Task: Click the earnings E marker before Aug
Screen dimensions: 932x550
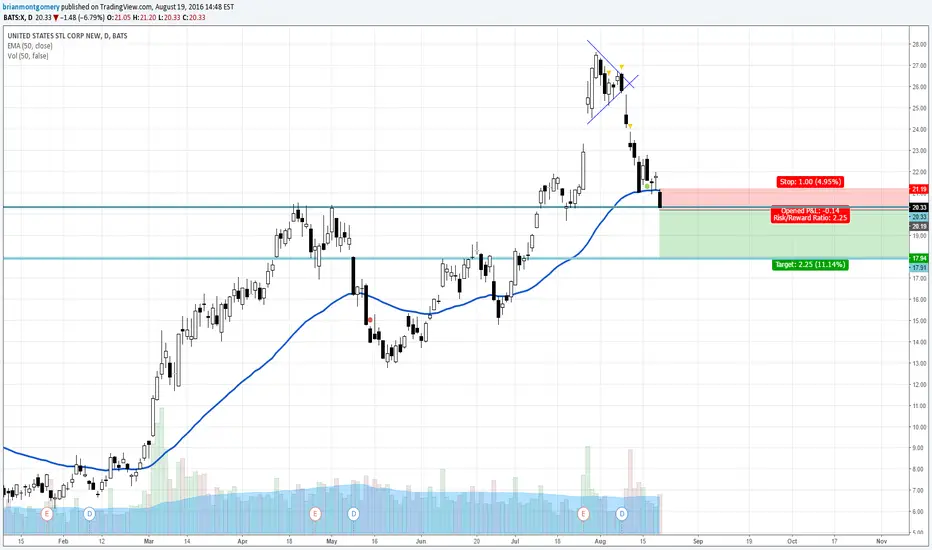Action: [584, 513]
